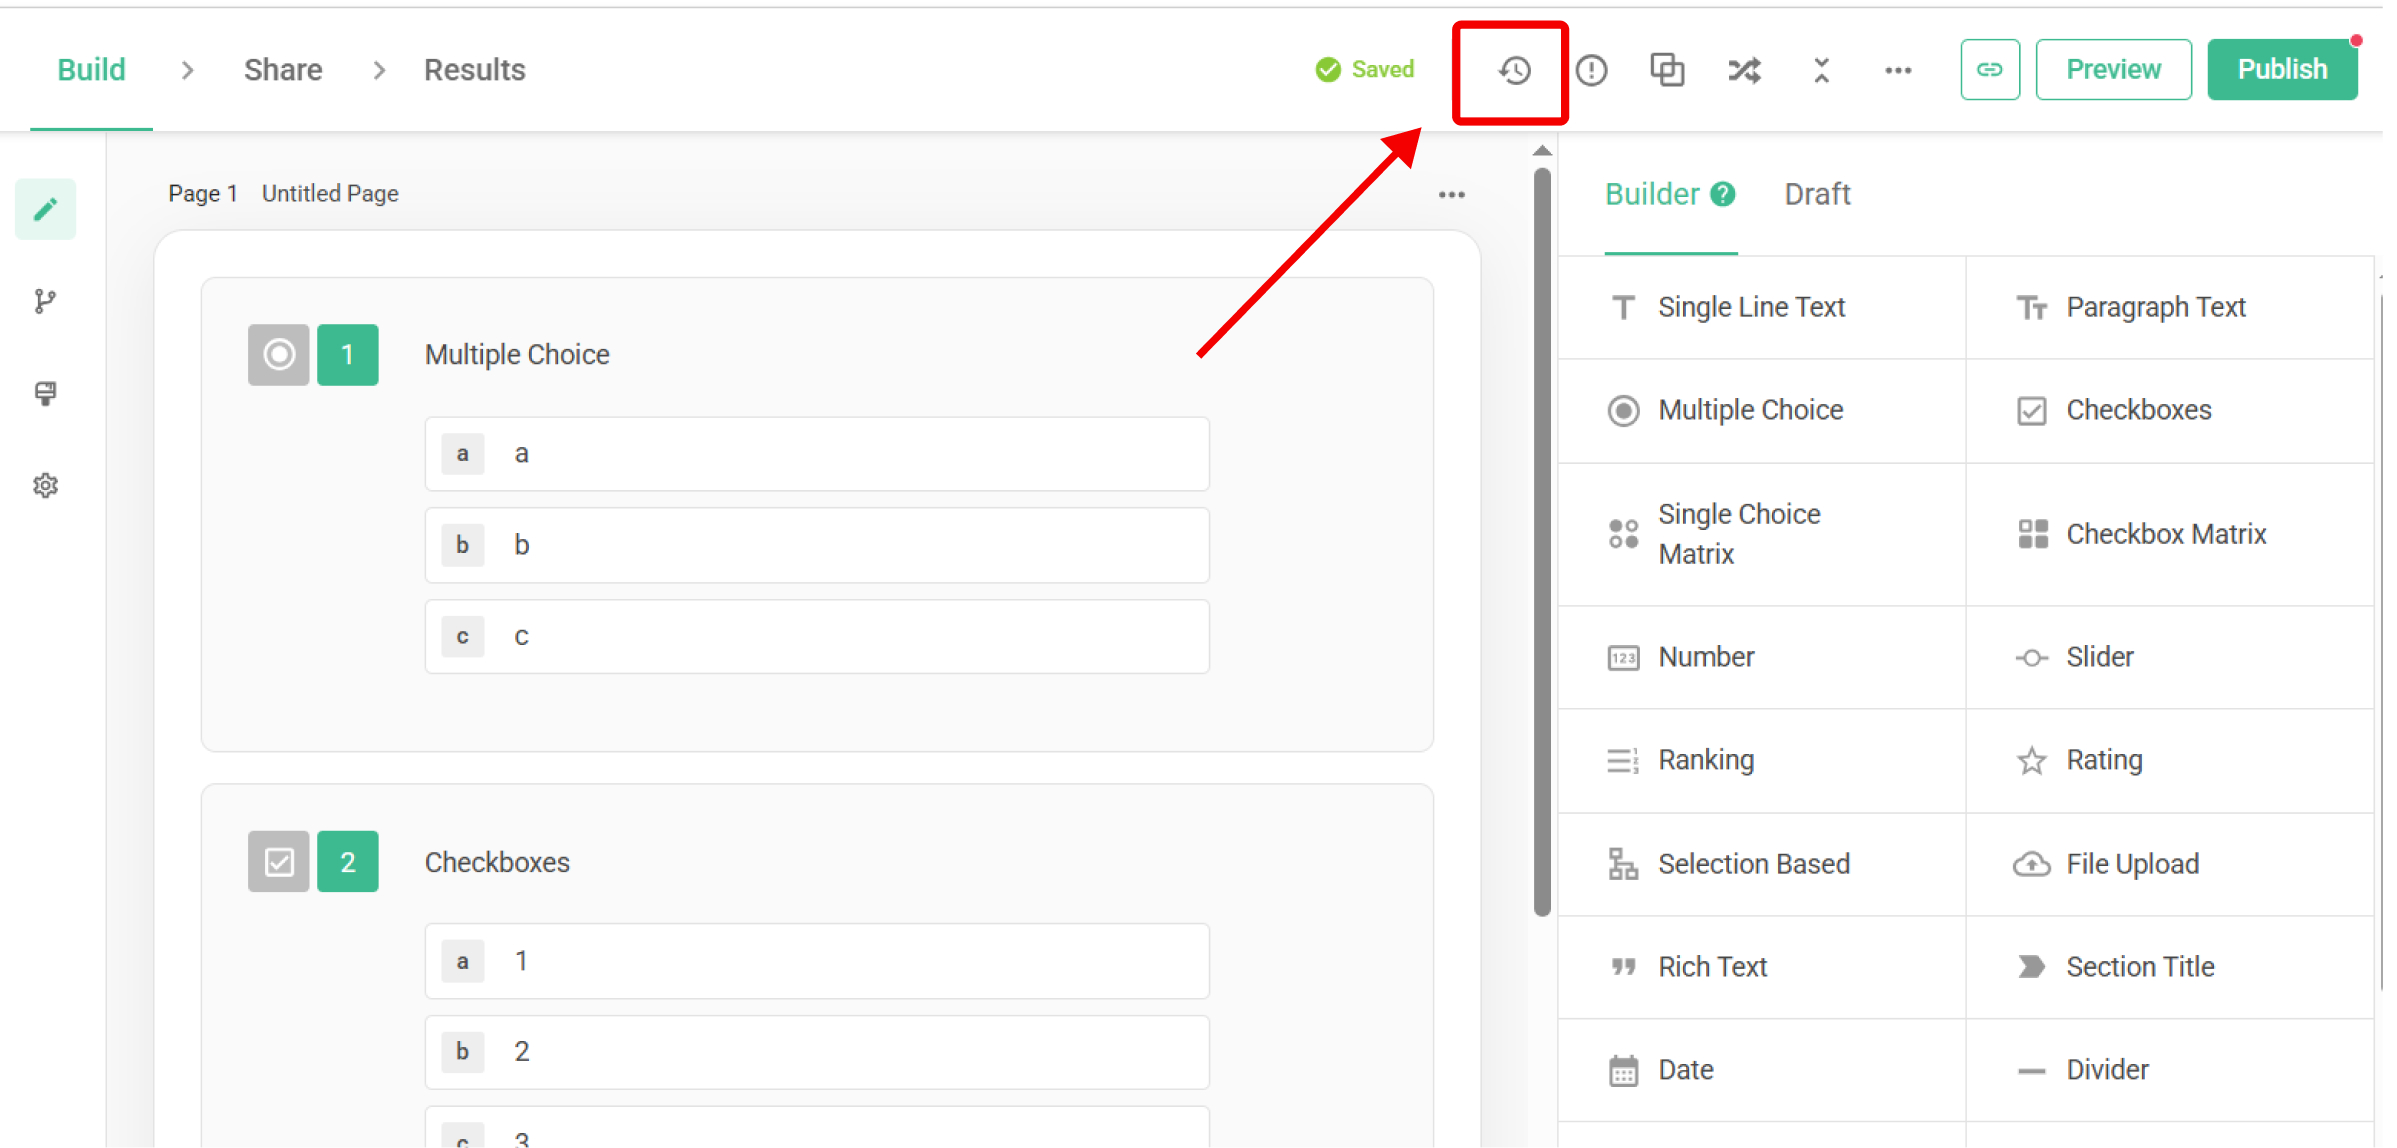
Task: Click the Multiple Choice question title
Action: coord(517,355)
